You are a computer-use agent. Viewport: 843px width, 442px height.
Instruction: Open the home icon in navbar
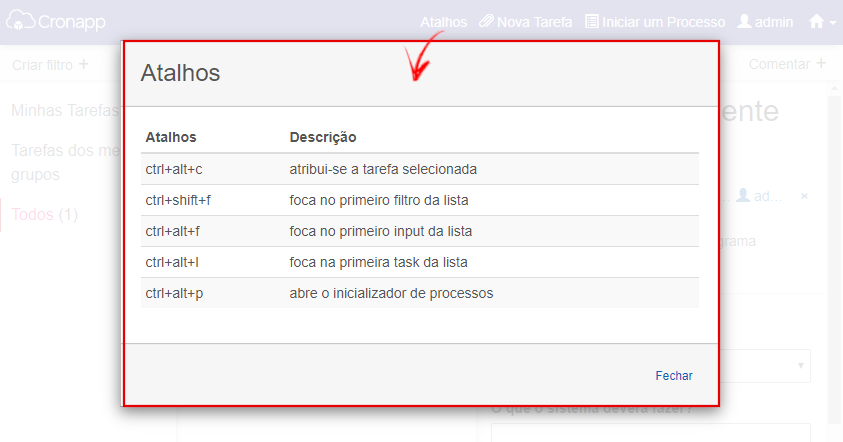tap(816, 21)
